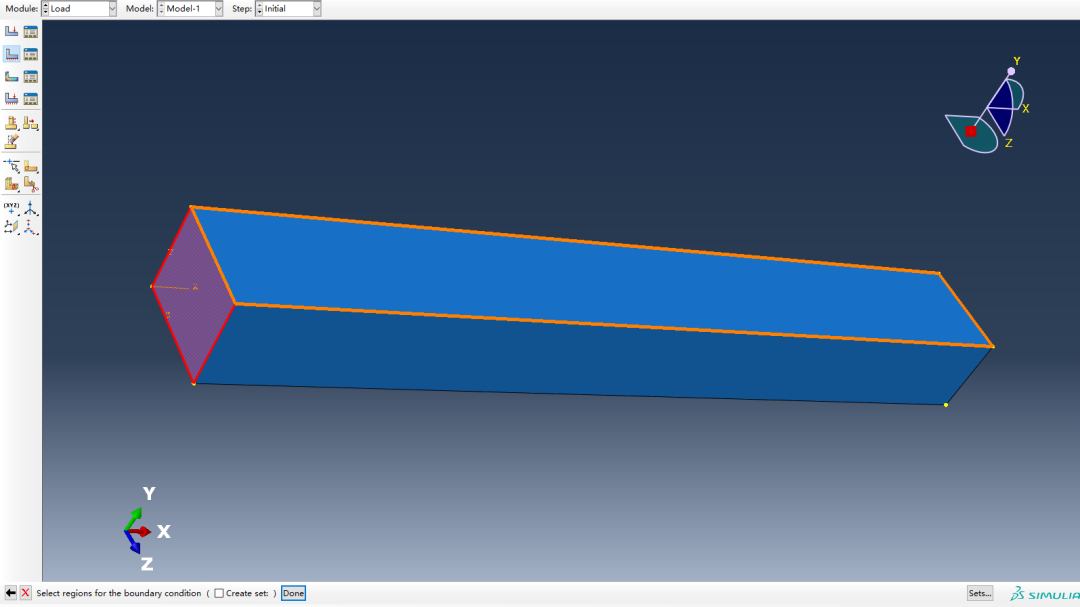Select the Create Predefined Field tool
The height and width of the screenshot is (607, 1080).
pos(12,76)
